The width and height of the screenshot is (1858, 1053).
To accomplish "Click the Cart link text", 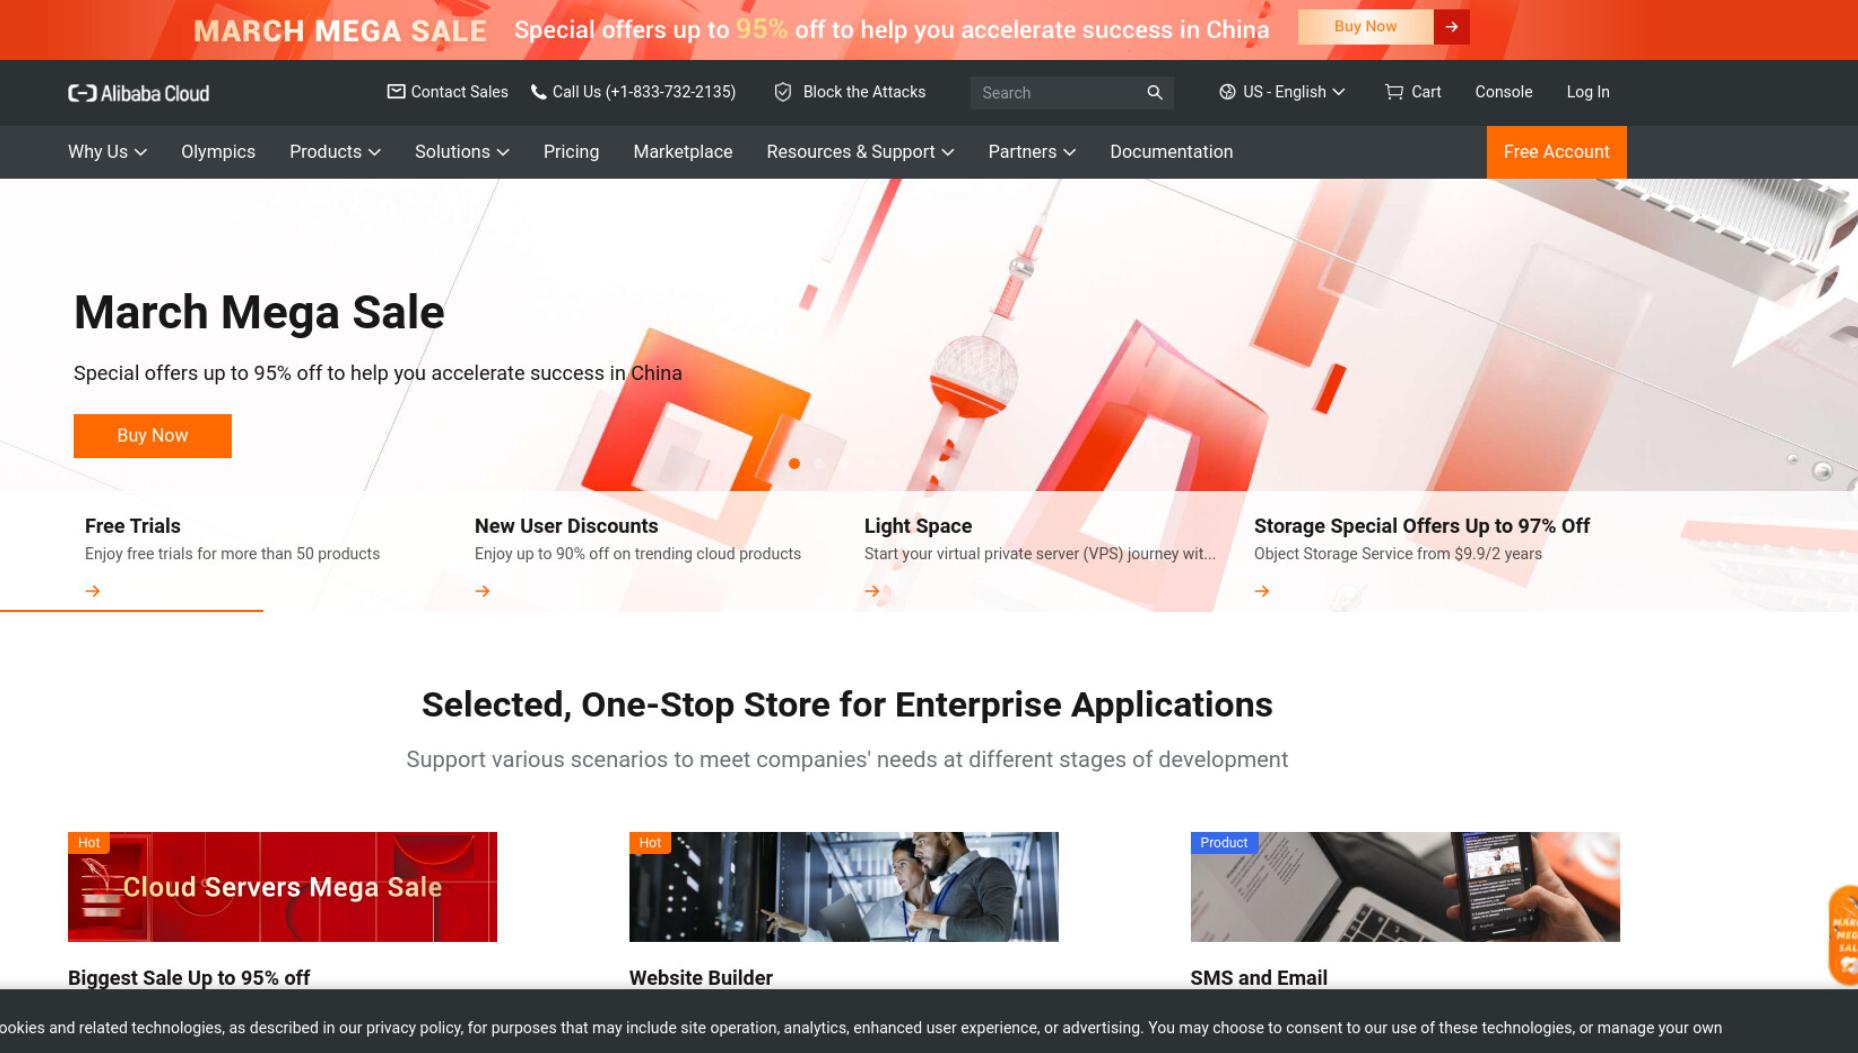I will coord(1426,92).
